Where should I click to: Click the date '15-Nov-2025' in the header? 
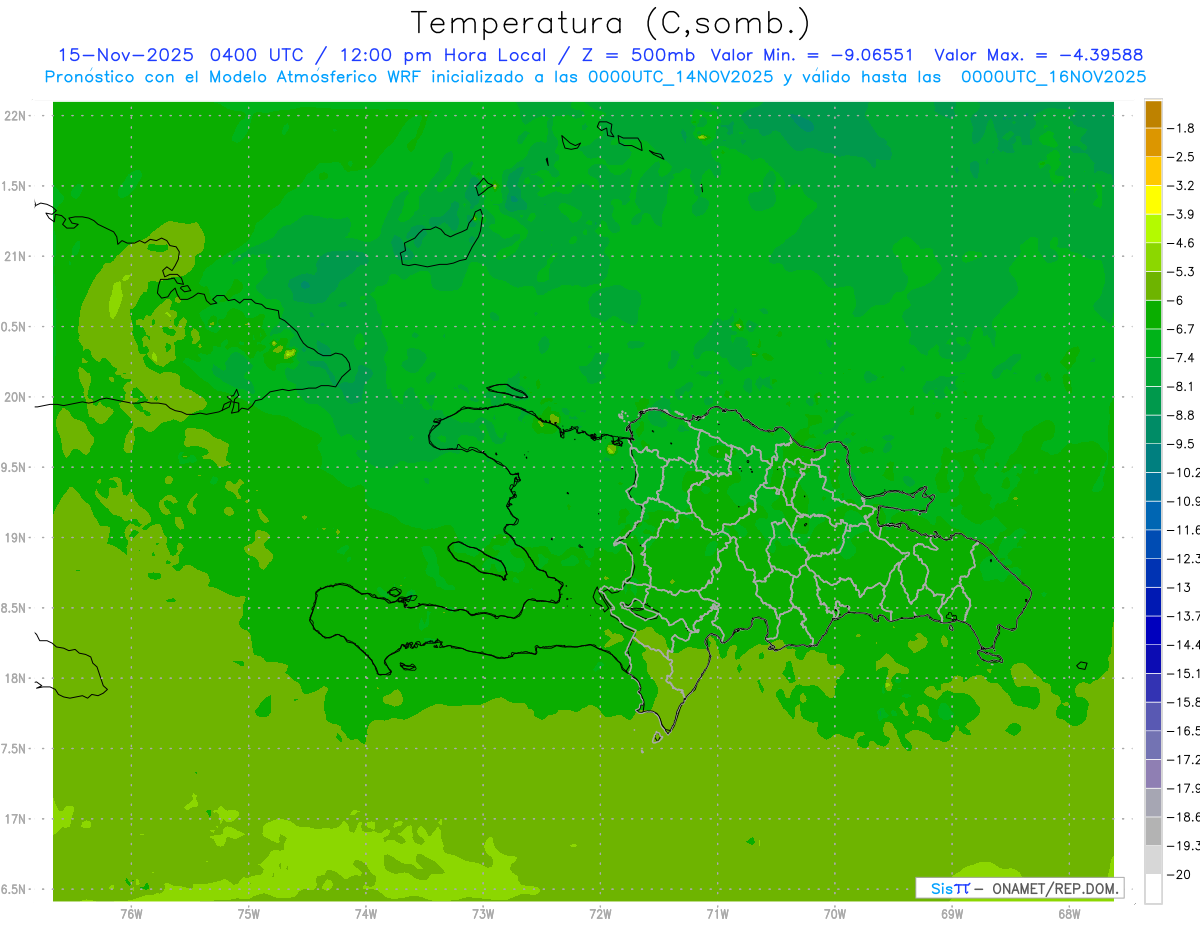125,55
